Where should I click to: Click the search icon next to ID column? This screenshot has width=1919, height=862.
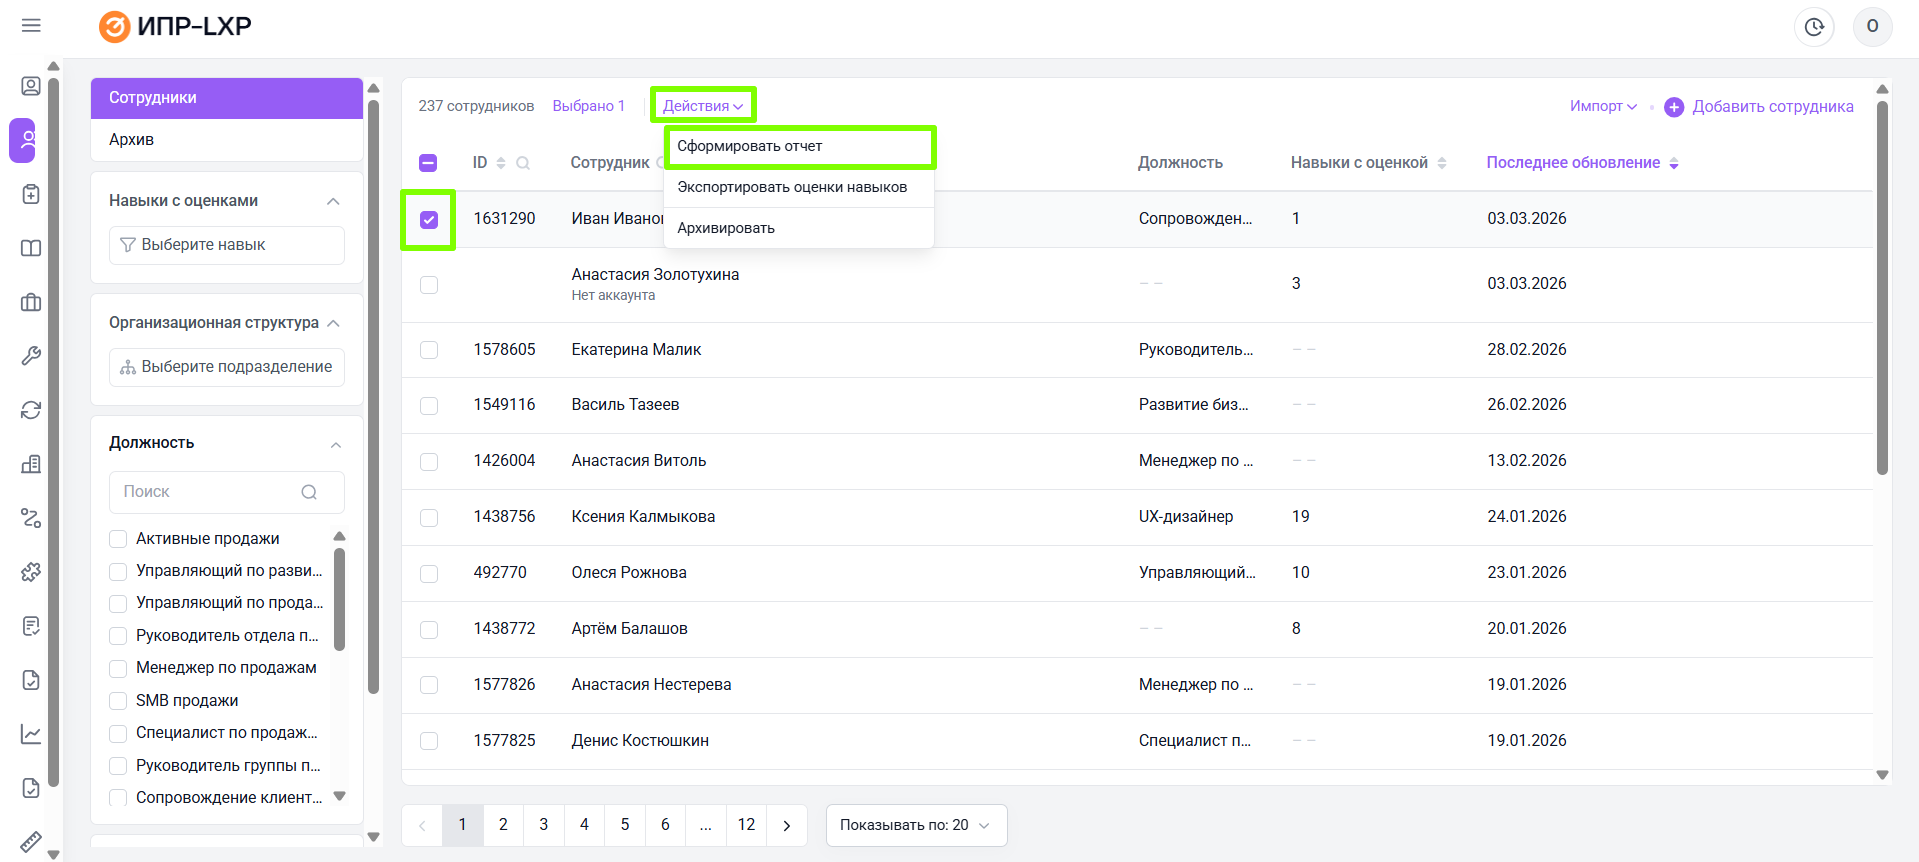523,163
